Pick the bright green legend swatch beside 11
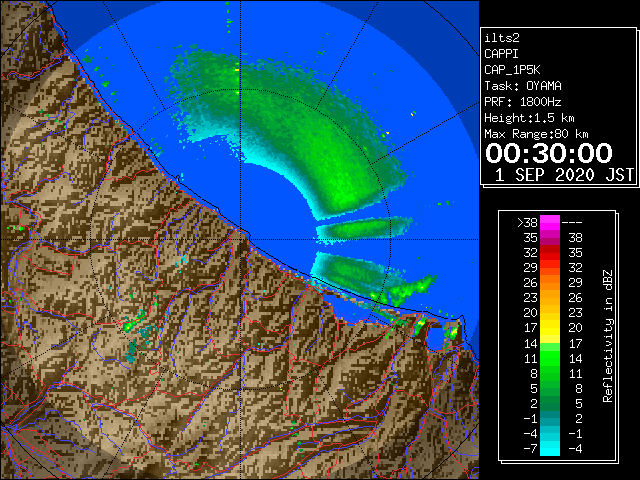Screen dimensions: 640x480 pyautogui.click(x=550, y=358)
